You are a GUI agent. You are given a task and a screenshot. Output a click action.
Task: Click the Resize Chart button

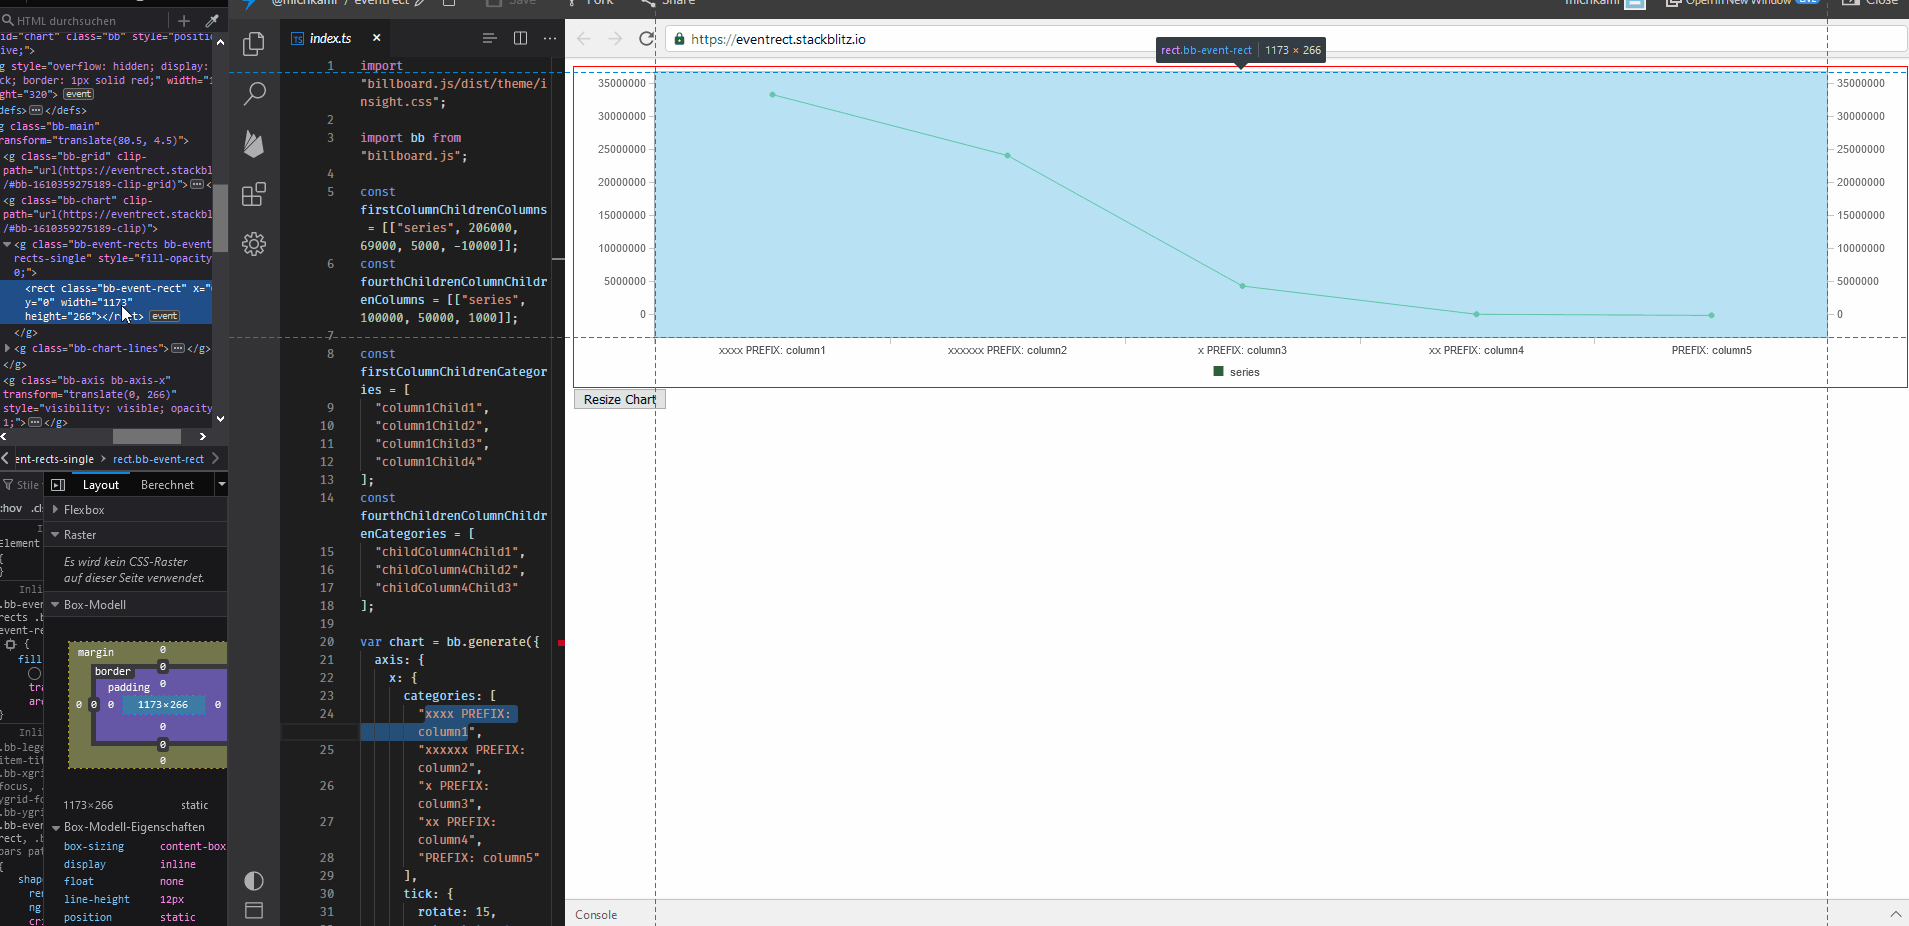pos(620,400)
